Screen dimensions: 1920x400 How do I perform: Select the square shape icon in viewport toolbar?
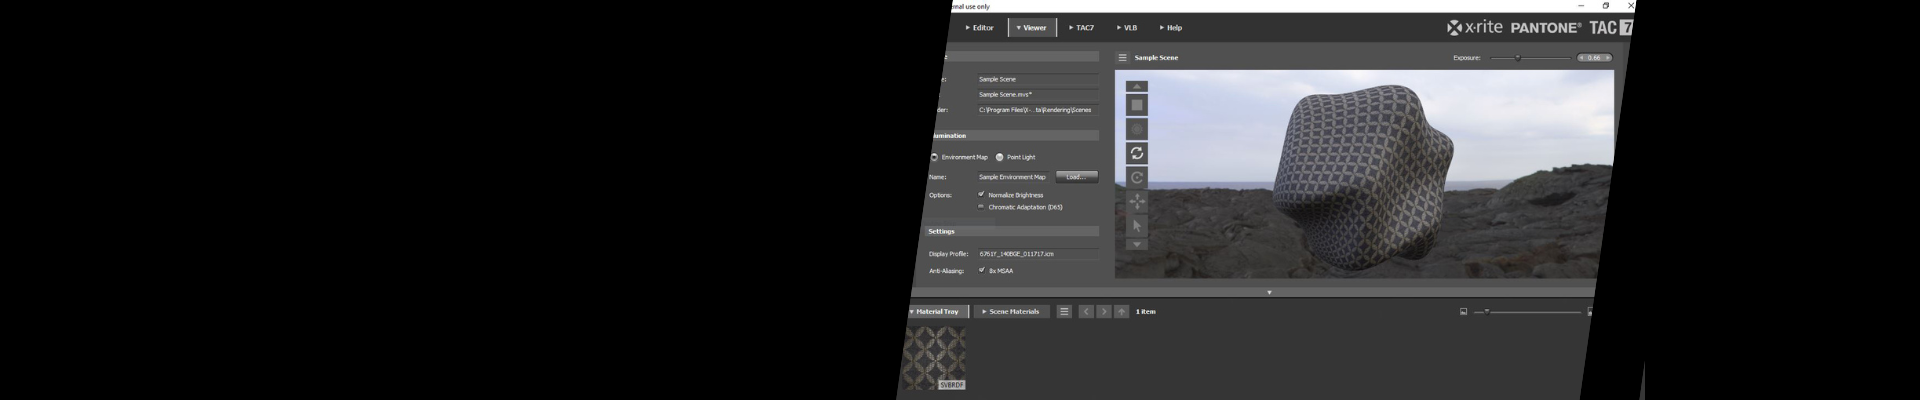(1137, 105)
